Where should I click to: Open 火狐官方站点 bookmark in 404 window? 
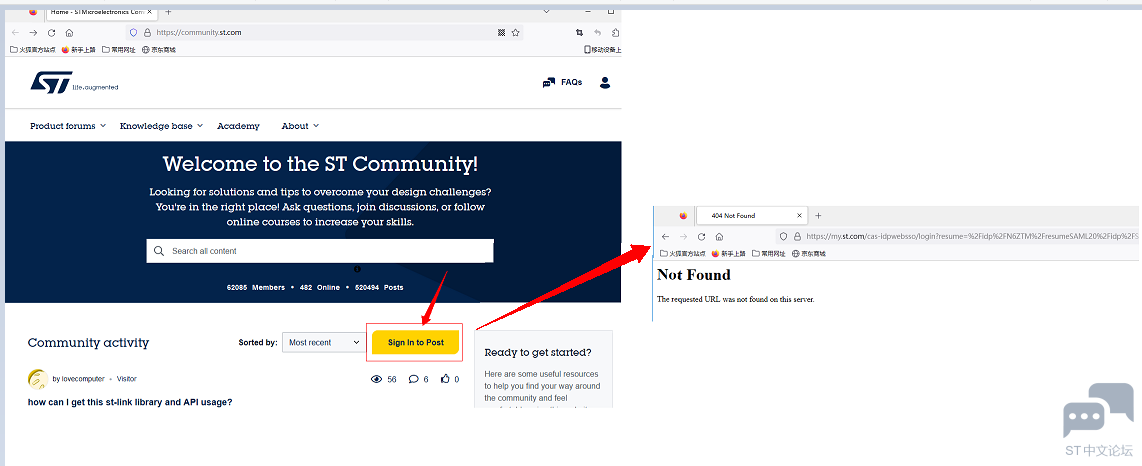pos(682,254)
